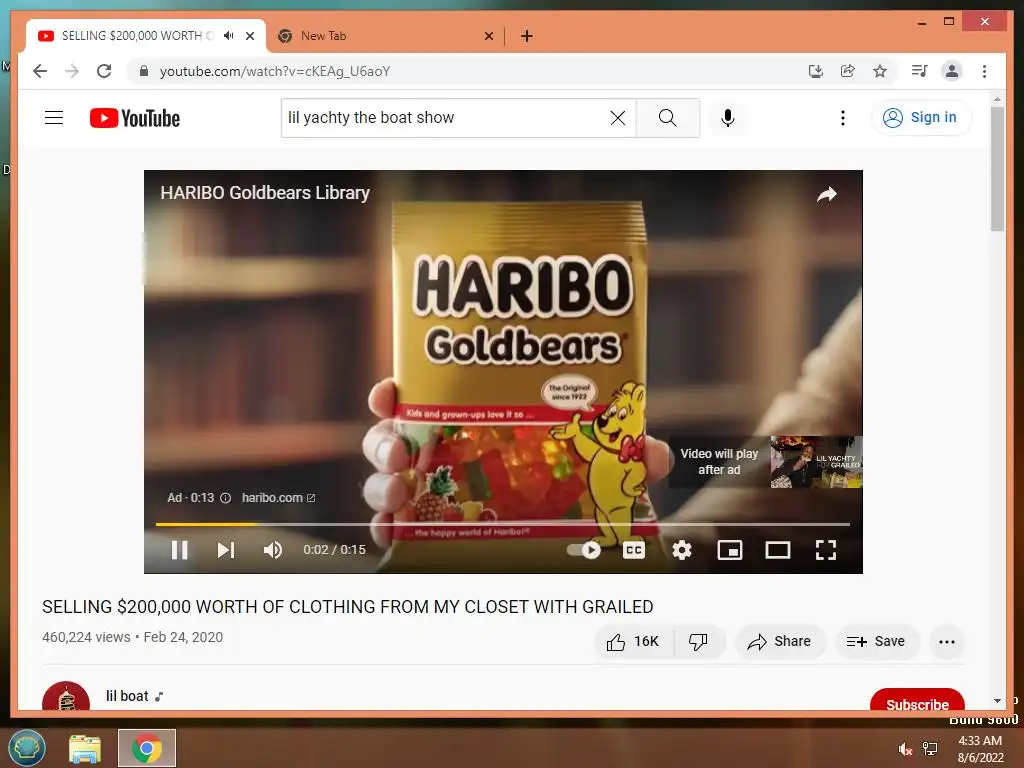Open the Chrome profile avatar

pos(952,71)
